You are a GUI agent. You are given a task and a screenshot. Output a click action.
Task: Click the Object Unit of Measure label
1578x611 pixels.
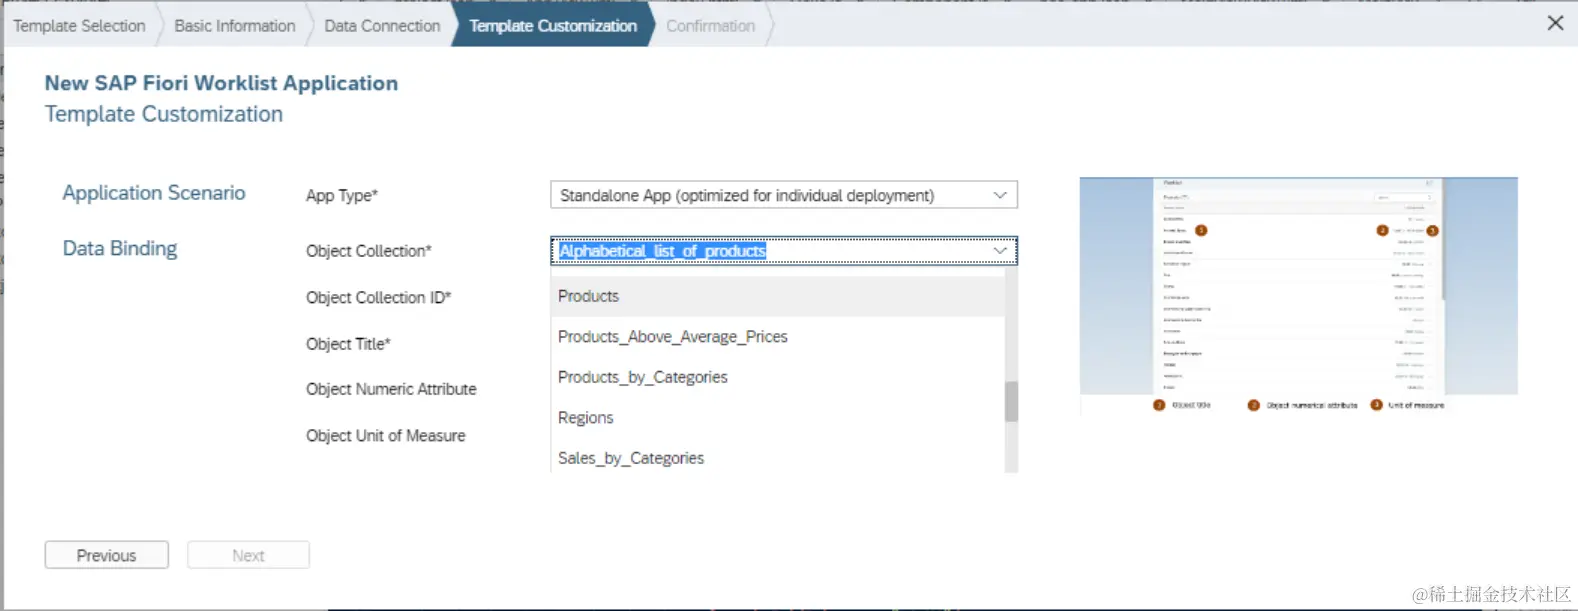[386, 436]
